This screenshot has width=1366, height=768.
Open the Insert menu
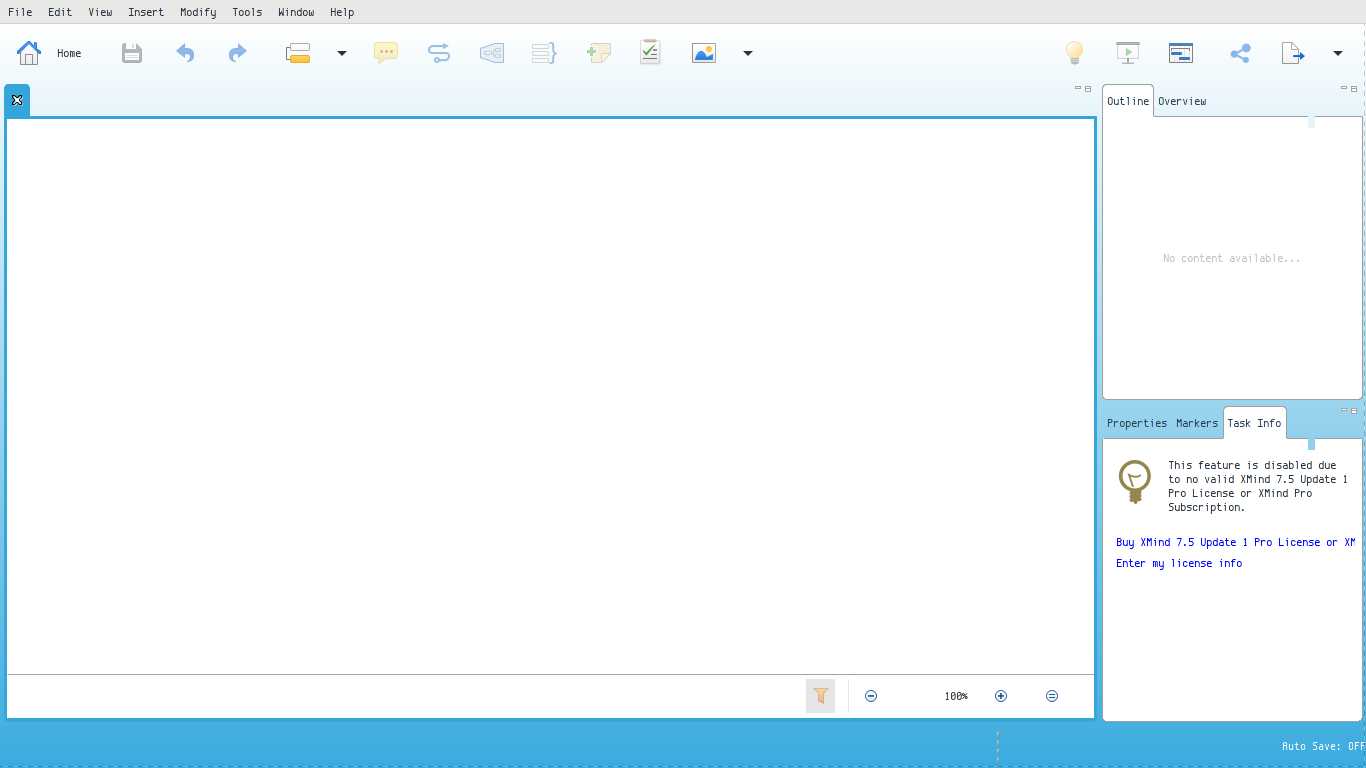(146, 12)
